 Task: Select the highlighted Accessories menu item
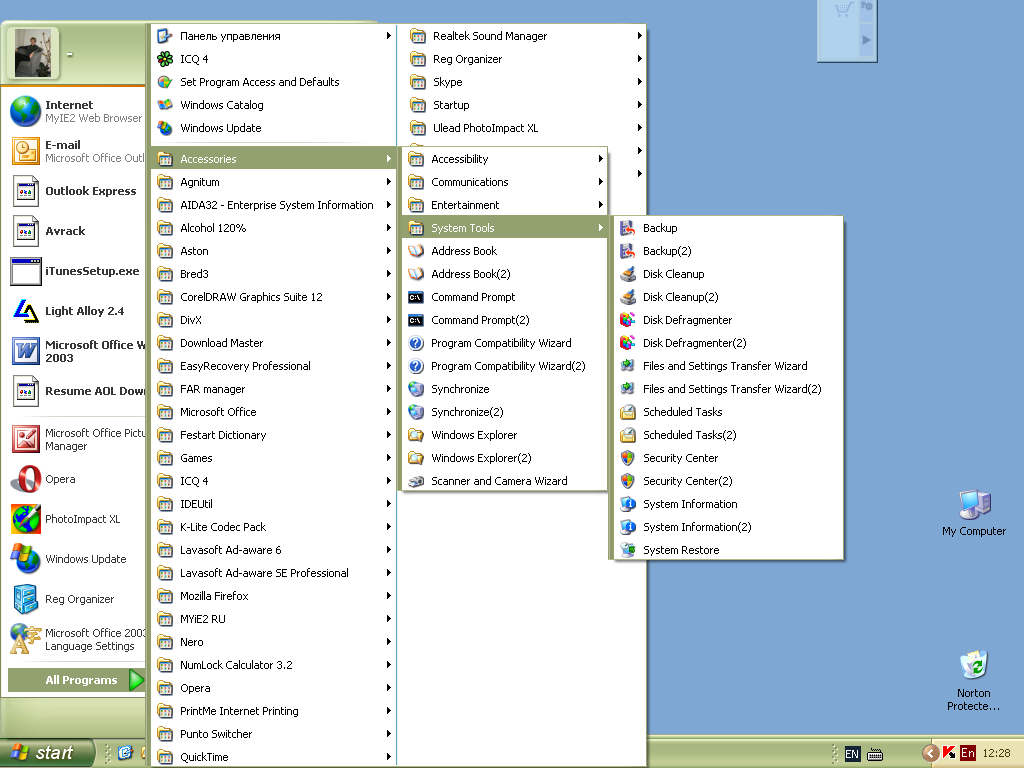pos(274,159)
